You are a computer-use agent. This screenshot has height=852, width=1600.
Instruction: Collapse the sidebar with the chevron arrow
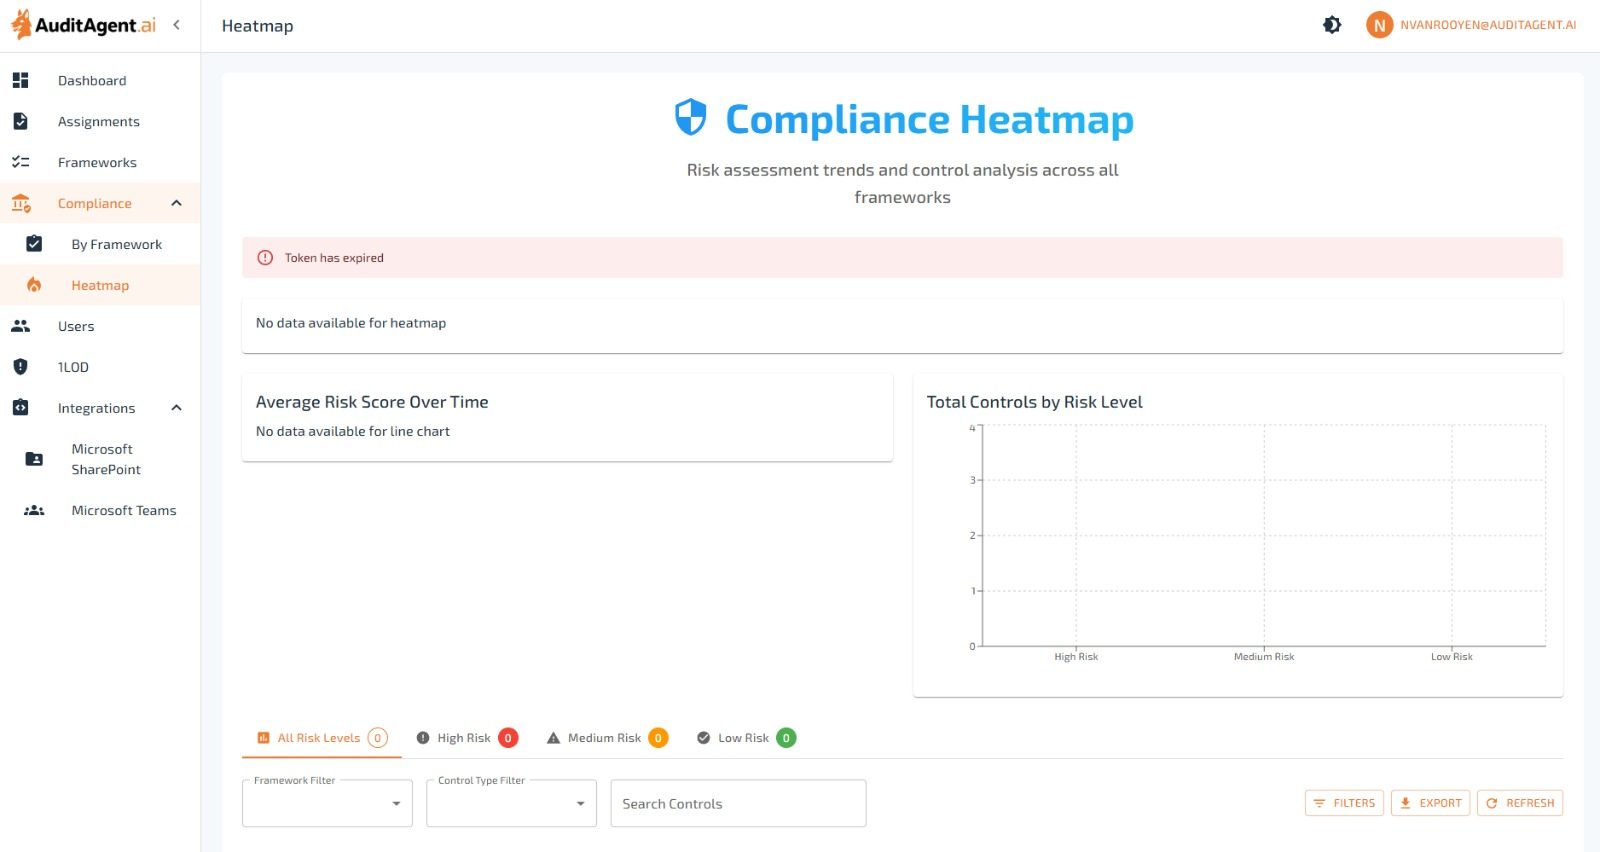point(177,25)
